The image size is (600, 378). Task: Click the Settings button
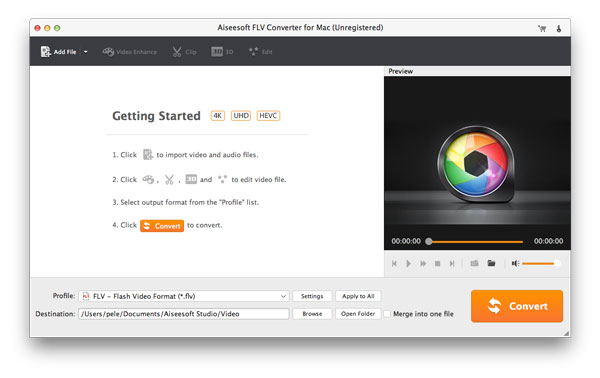(312, 296)
